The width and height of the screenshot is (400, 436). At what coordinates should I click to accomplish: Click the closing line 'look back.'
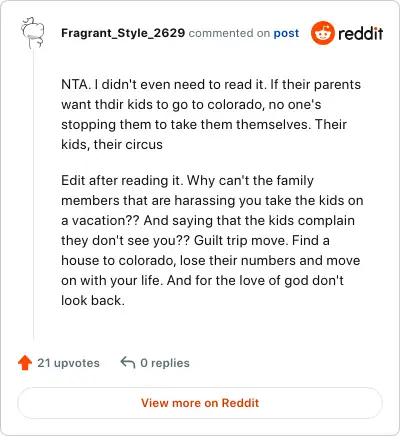(93, 300)
